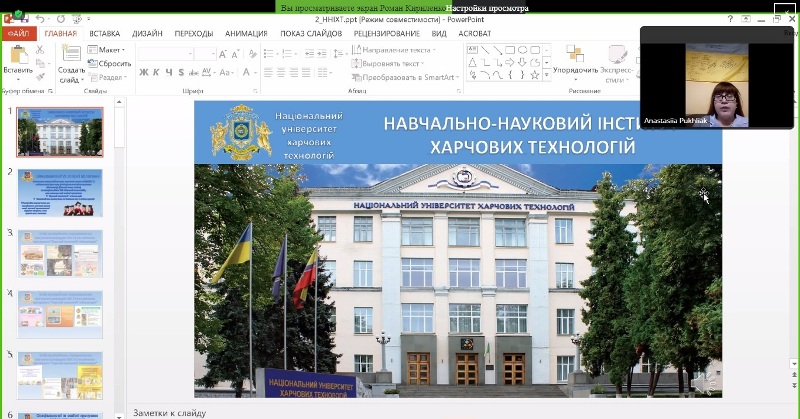Switch to the ВСТАВКА tab
The width and height of the screenshot is (800, 419).
pos(105,33)
